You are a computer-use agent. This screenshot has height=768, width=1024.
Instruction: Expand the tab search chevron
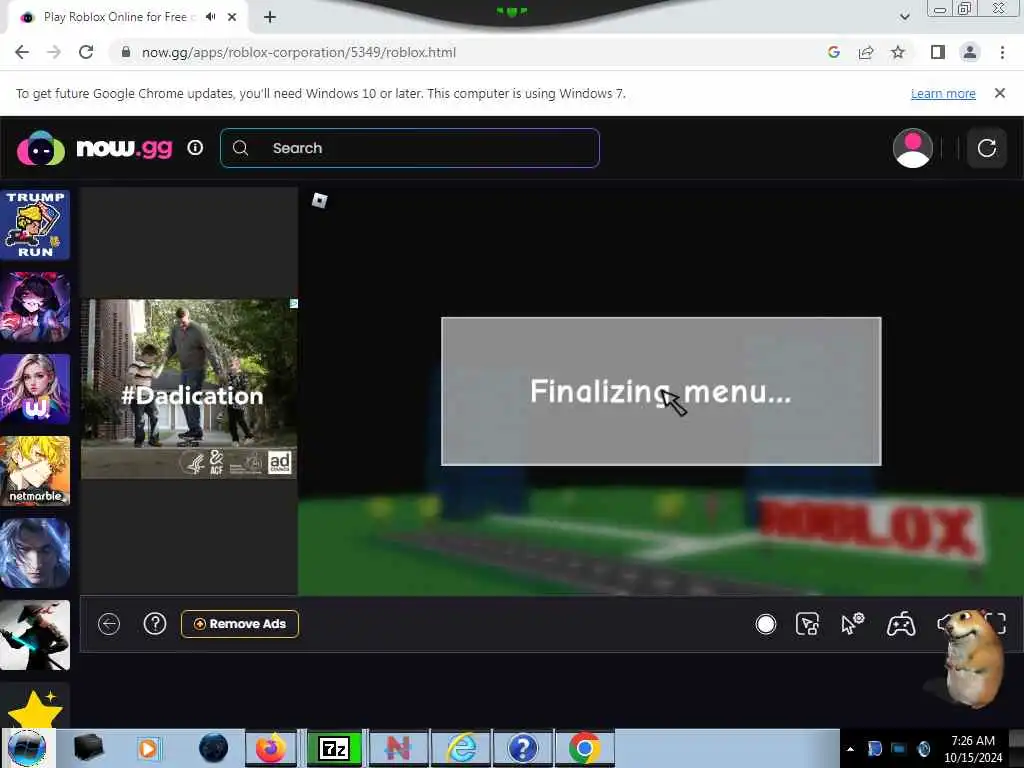[904, 17]
